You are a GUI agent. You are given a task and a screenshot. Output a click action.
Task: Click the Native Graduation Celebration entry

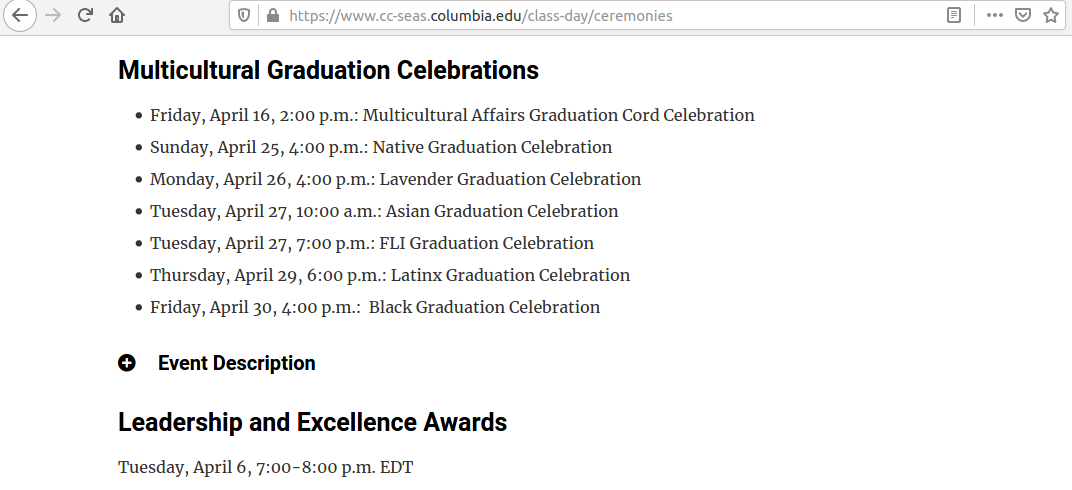point(381,147)
